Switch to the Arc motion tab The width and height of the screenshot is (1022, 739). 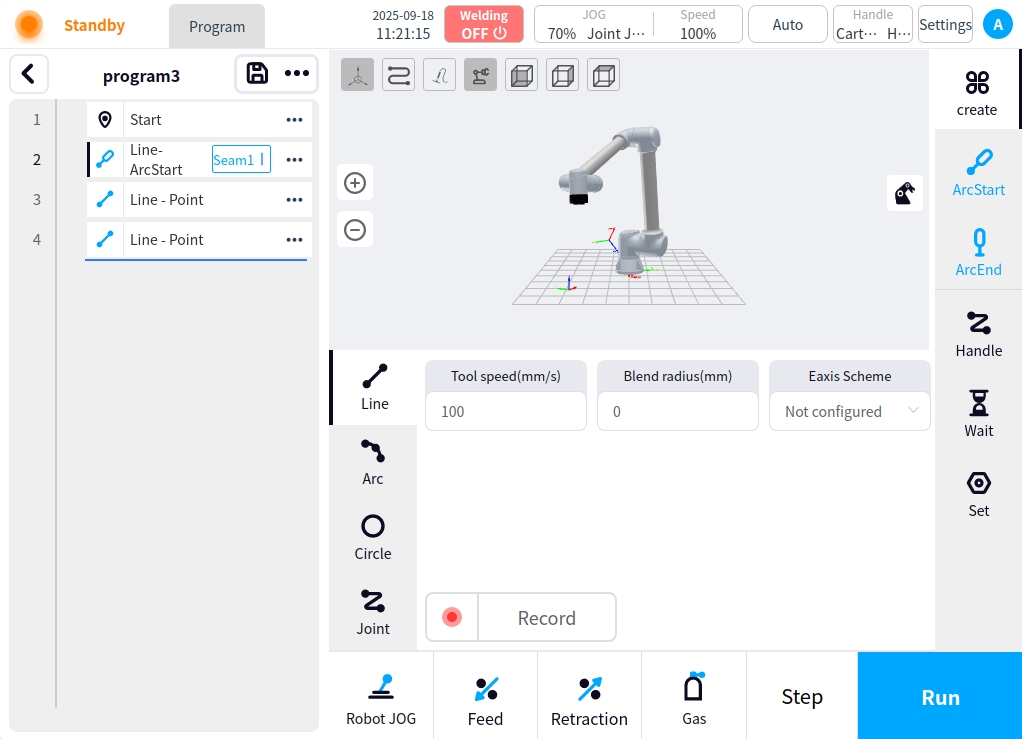373,462
